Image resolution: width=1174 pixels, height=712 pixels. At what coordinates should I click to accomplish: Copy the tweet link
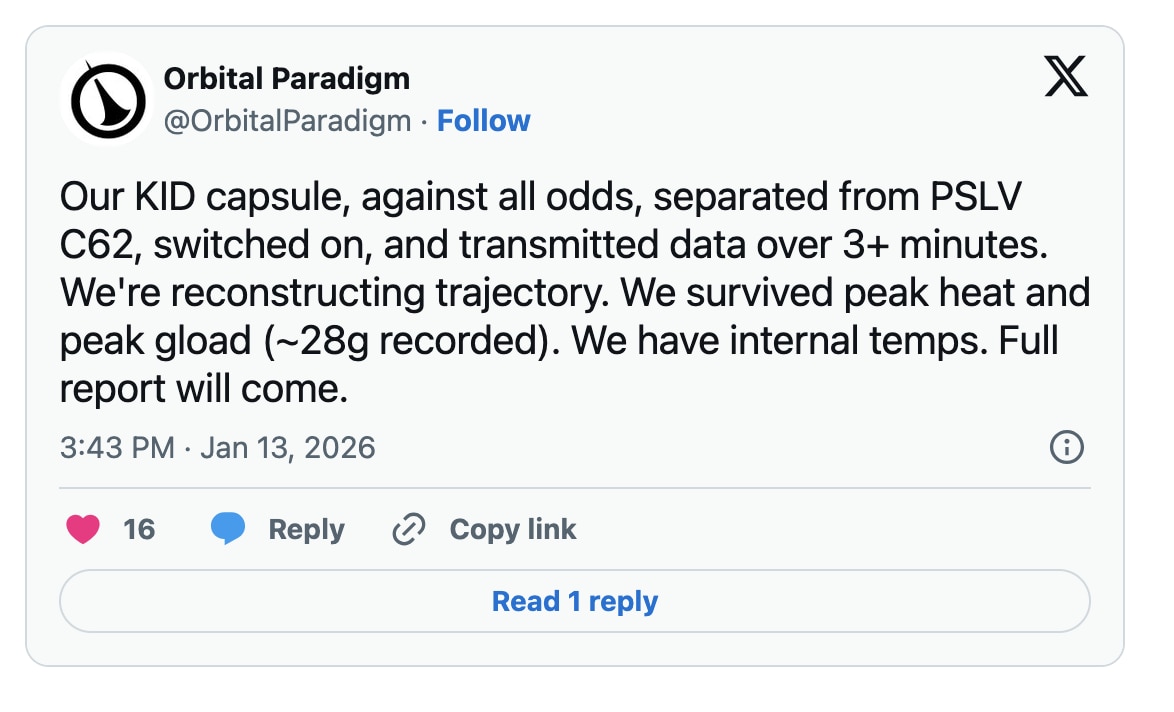click(512, 529)
